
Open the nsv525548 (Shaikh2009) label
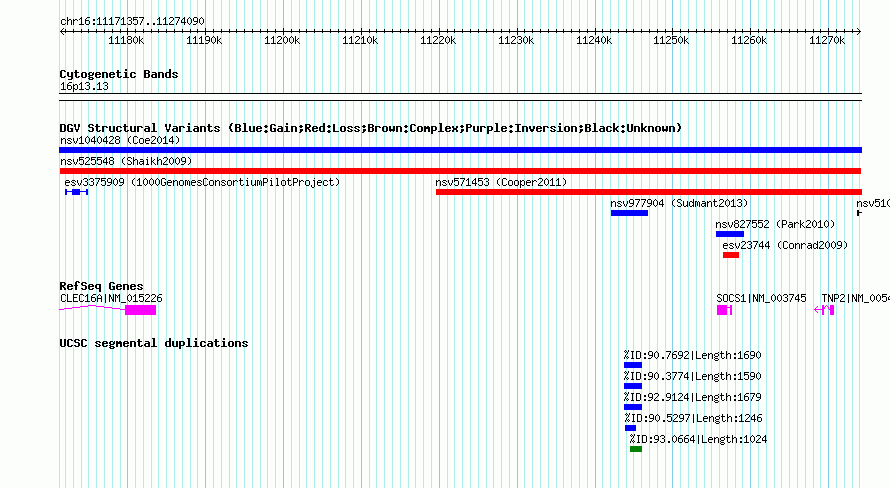(126, 161)
